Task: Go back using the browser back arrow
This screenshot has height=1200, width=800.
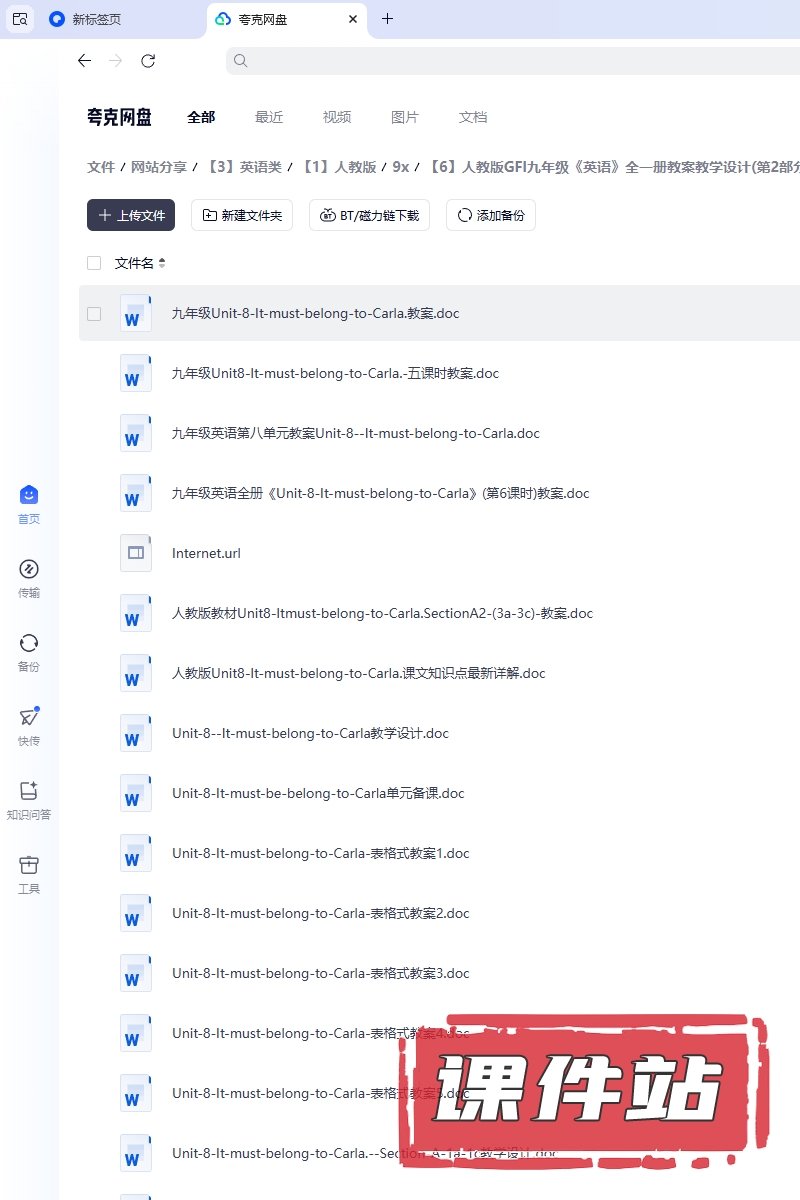Action: [x=84, y=61]
